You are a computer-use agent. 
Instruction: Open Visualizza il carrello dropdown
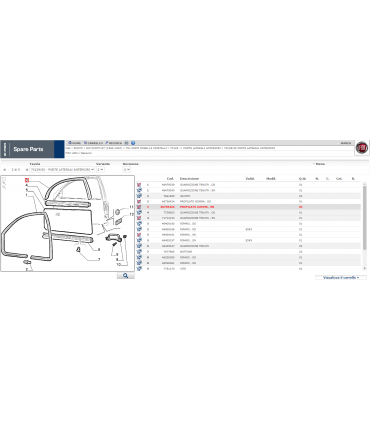pos(341,277)
